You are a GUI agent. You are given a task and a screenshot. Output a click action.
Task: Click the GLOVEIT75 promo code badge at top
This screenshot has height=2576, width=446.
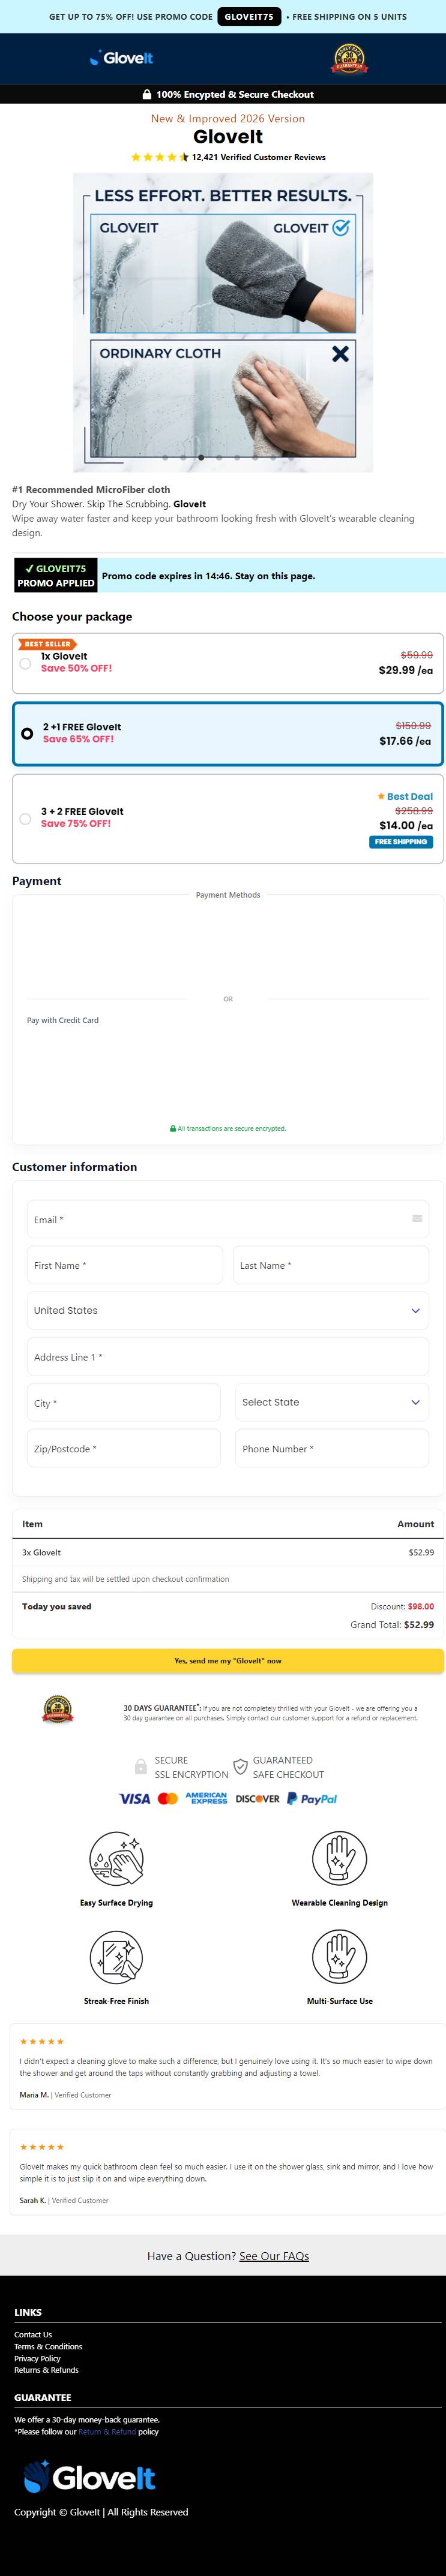[249, 17]
